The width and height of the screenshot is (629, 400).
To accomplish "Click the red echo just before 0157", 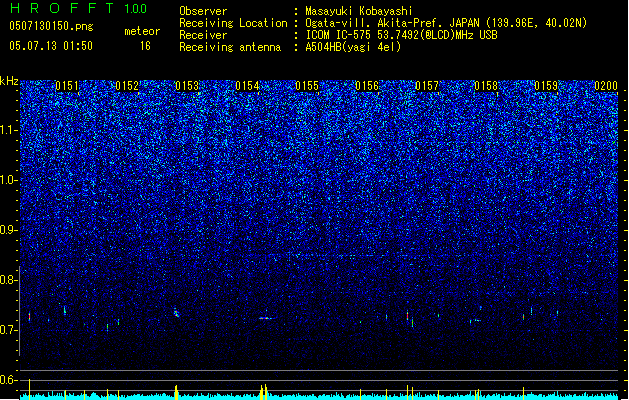I will point(408,315).
